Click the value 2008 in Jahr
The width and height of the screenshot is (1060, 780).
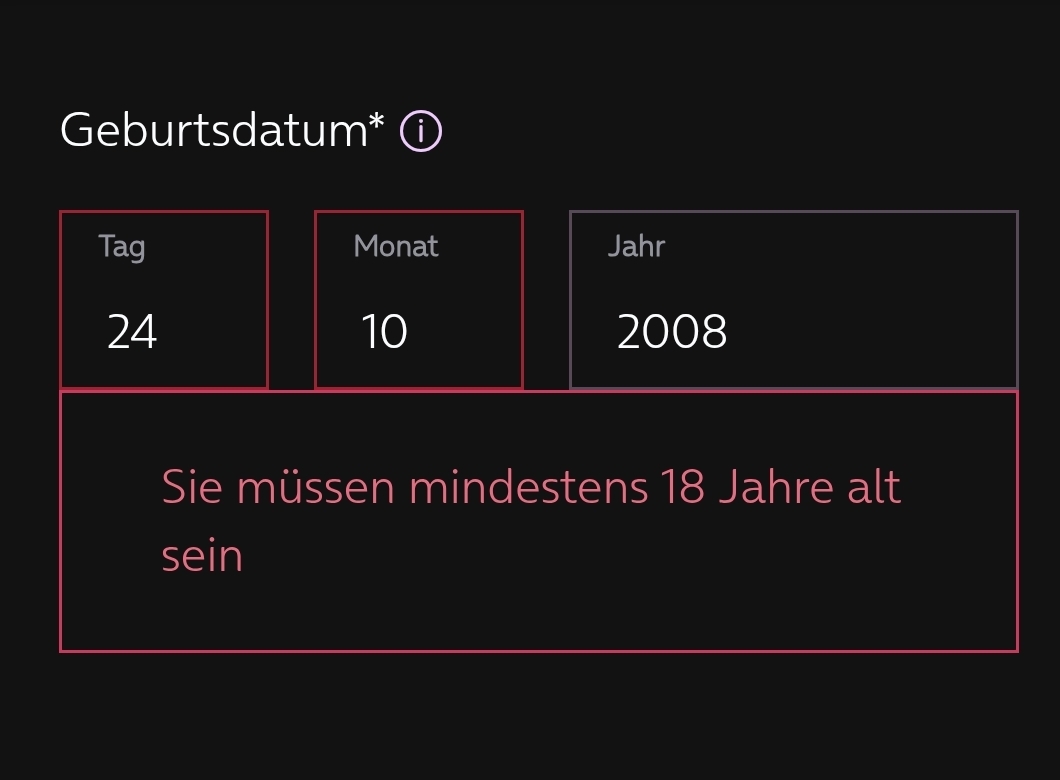672,332
